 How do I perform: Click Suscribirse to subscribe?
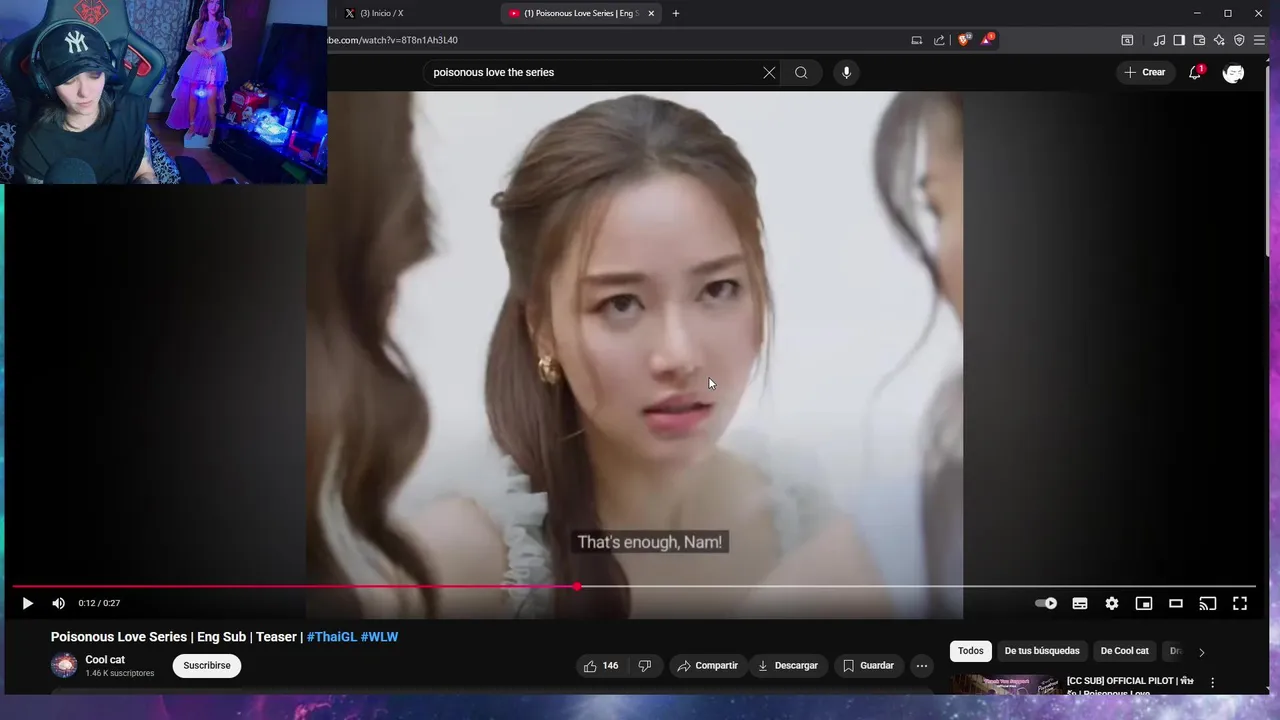click(207, 665)
